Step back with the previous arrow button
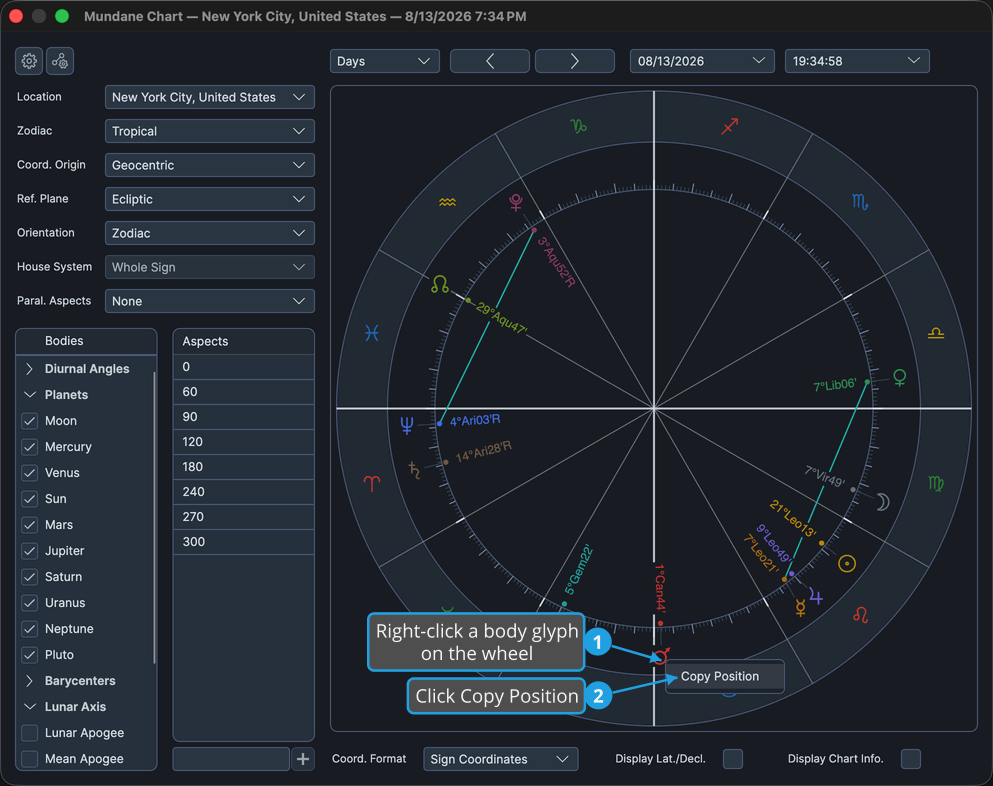The image size is (993, 786). click(x=490, y=61)
